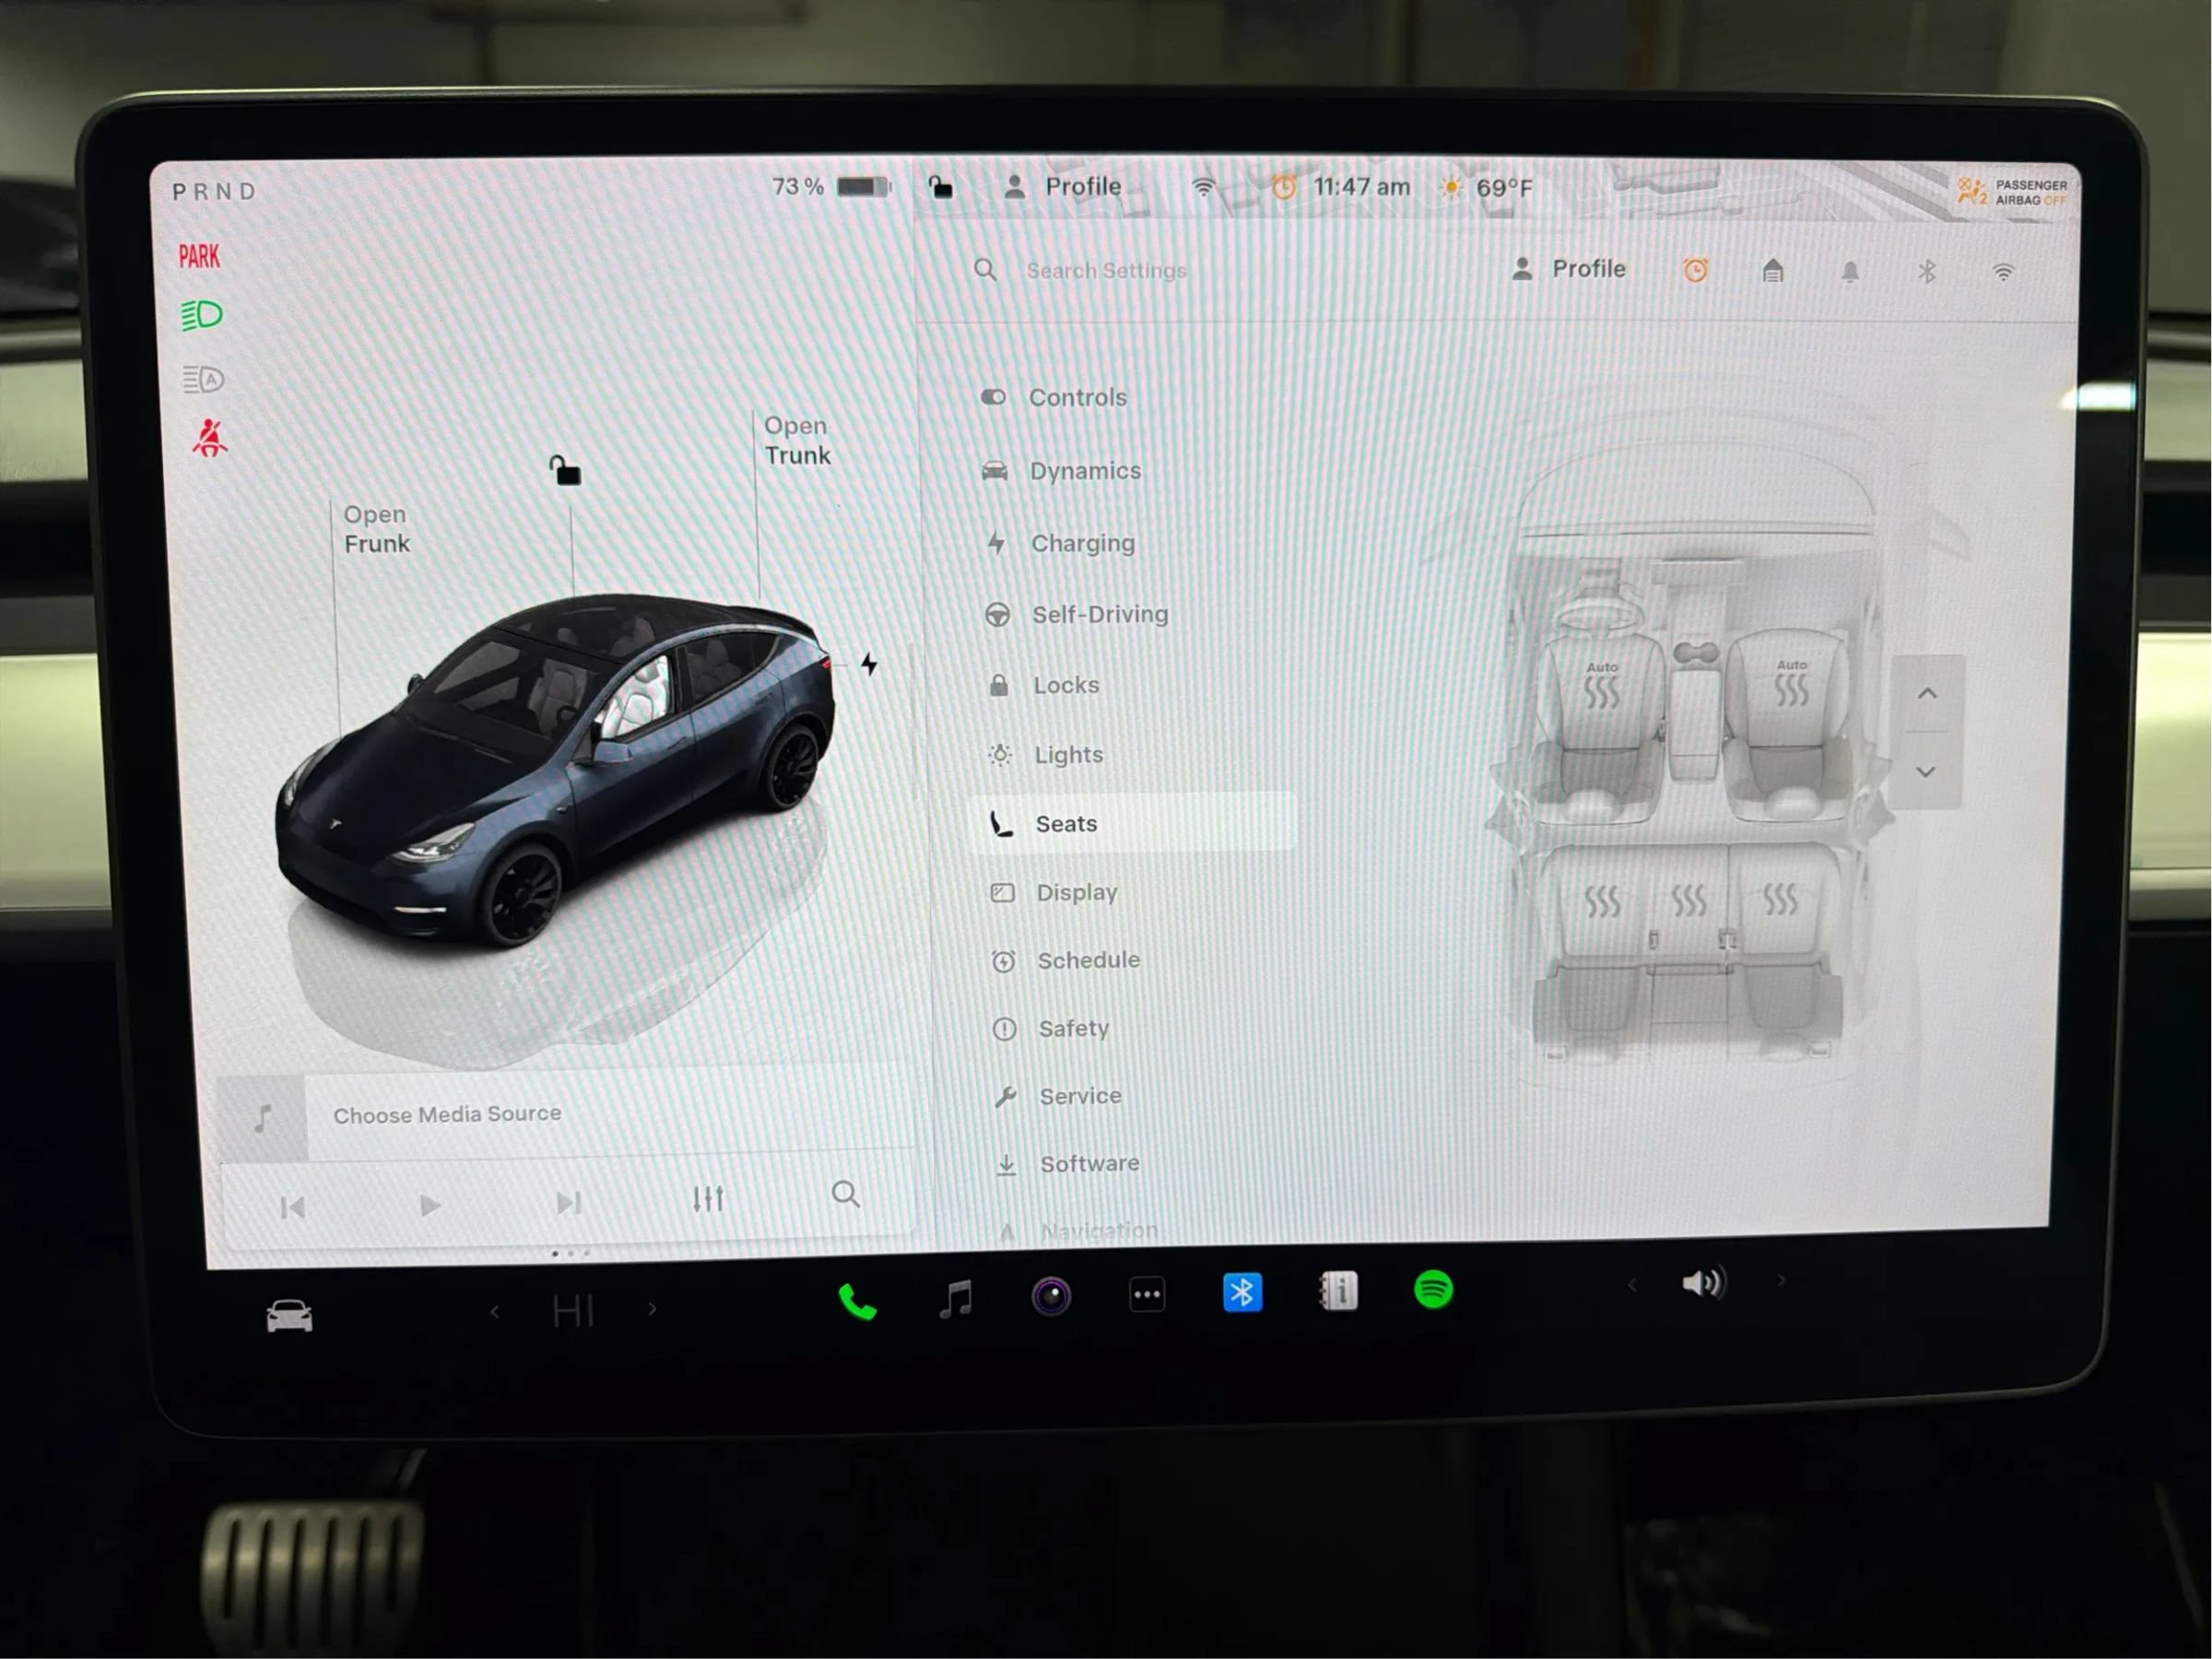Viewport: 2212px width, 1659px height.
Task: Decrease cabin temperature with left arrow
Action: 495,1311
